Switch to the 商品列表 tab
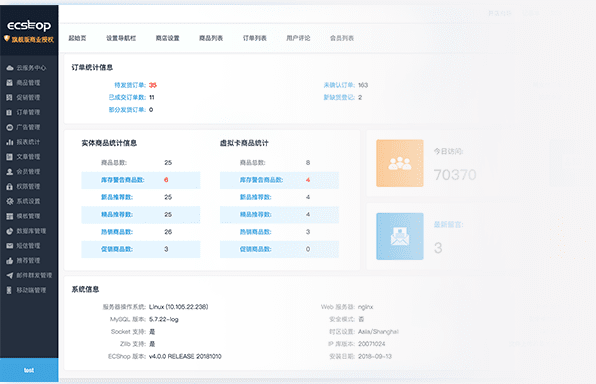The width and height of the screenshot is (596, 384). point(211,38)
